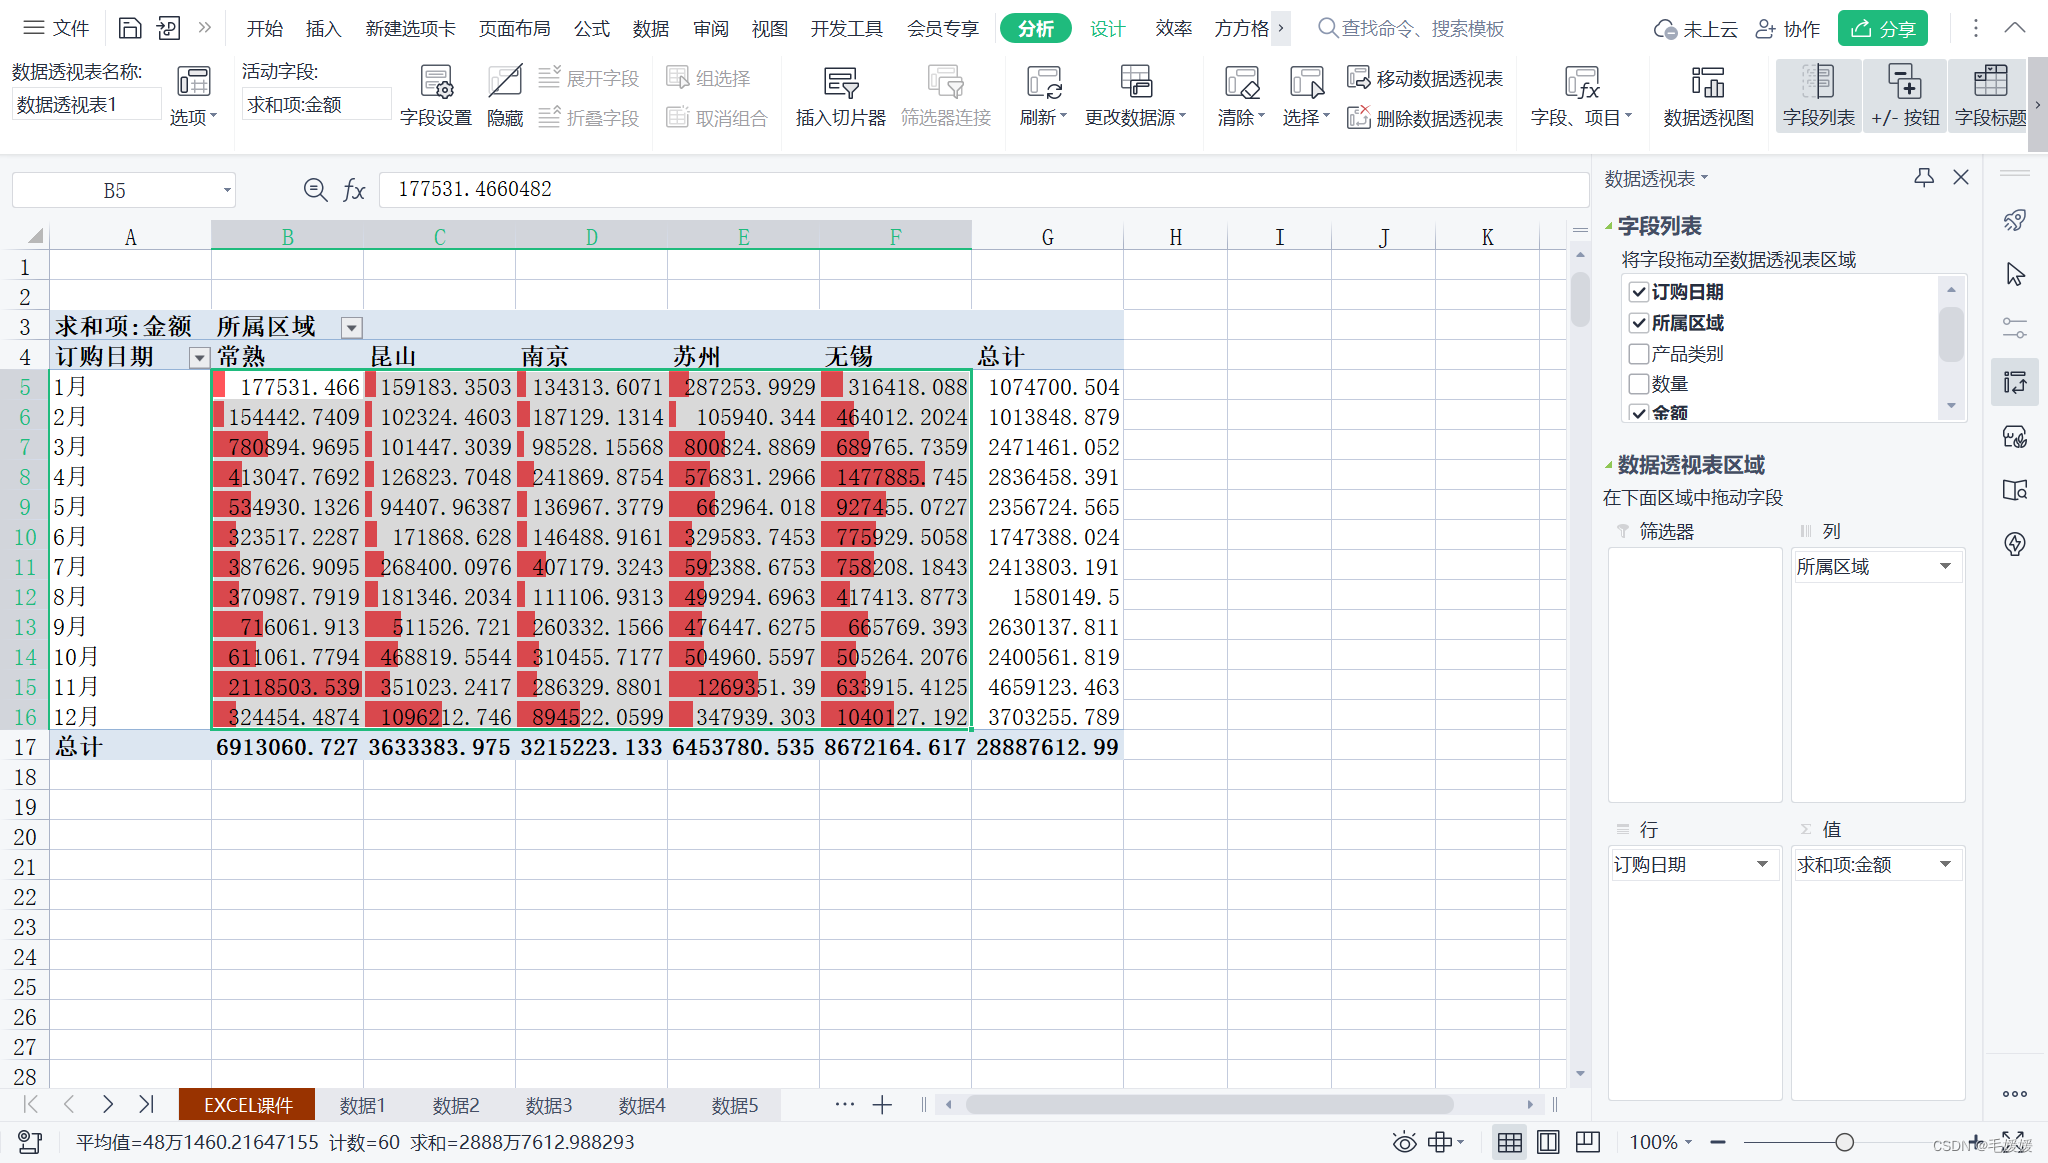Expand the 求和项:金额 value field dropdown
This screenshot has height=1163, width=2048.
click(x=1945, y=864)
